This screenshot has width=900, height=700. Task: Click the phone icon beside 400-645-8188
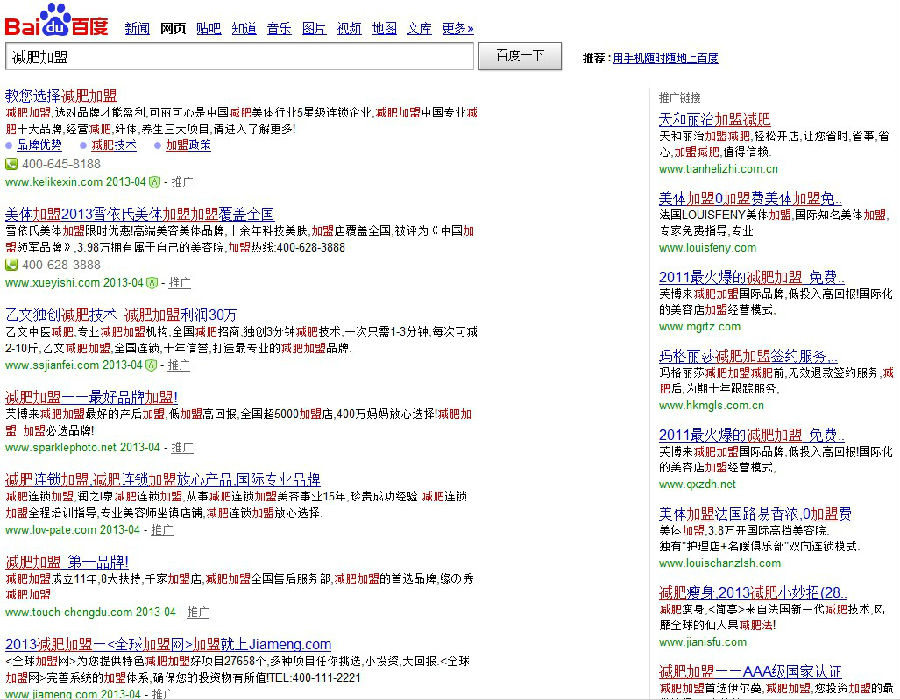click(11, 164)
